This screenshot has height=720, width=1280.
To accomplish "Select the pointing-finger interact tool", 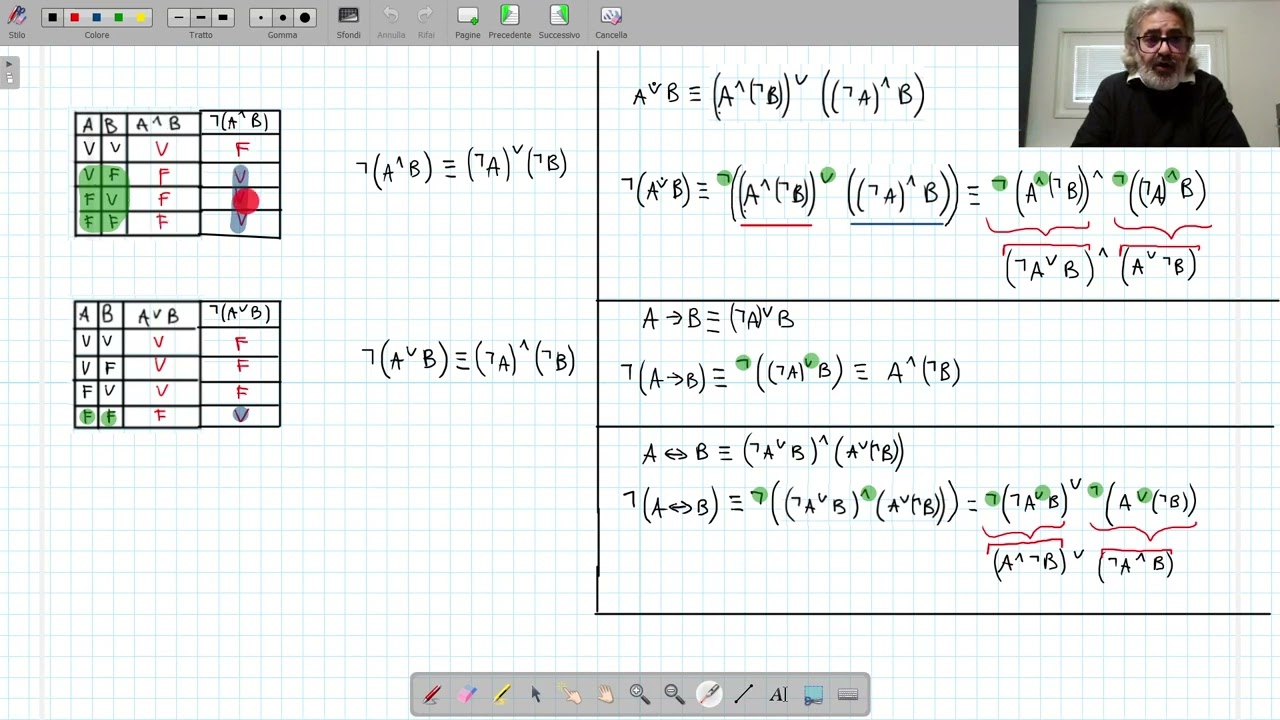I will [570, 695].
